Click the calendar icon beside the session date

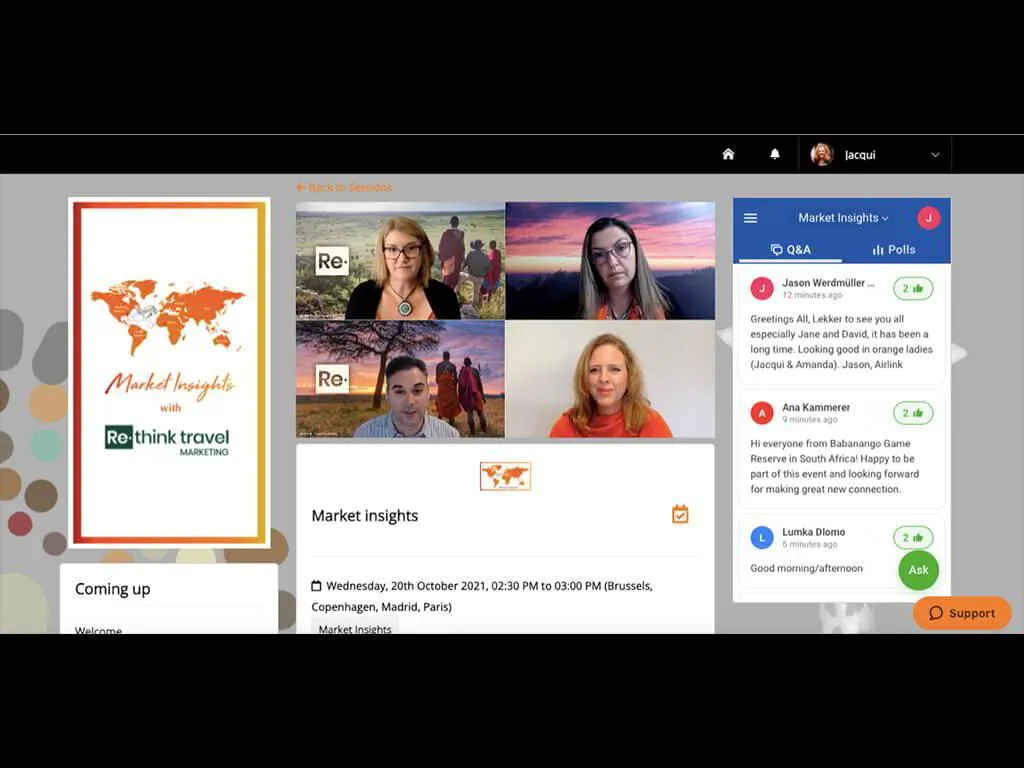point(316,586)
